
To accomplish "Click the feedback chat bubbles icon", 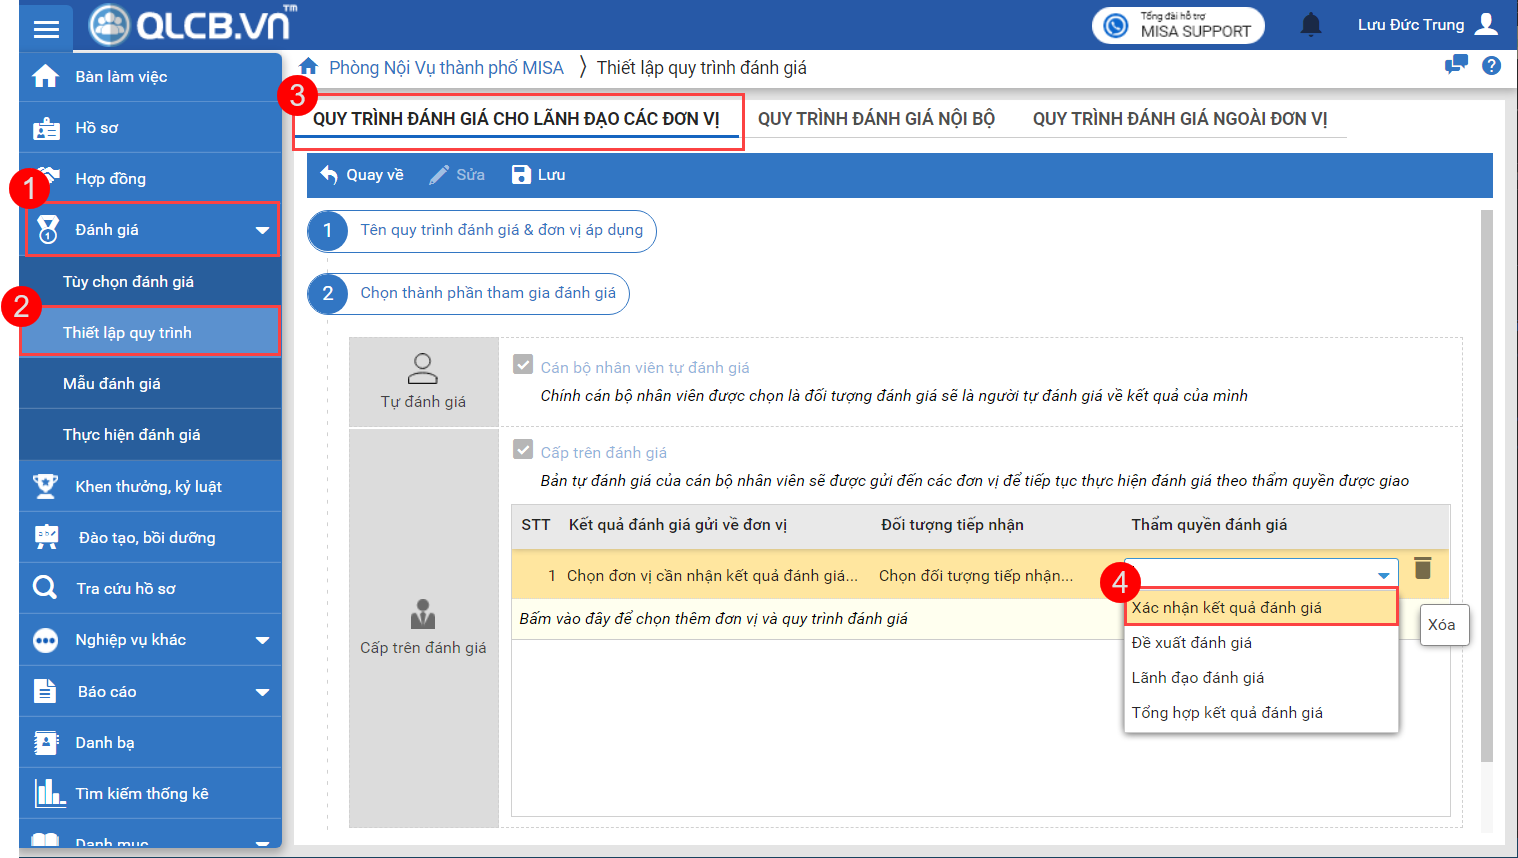I will point(1456,66).
